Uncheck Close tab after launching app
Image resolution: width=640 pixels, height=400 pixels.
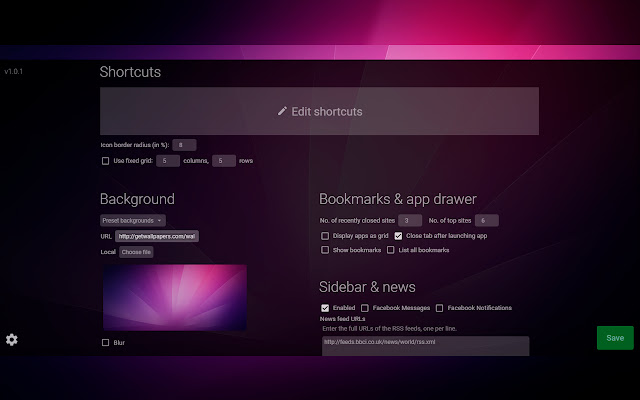click(398, 236)
